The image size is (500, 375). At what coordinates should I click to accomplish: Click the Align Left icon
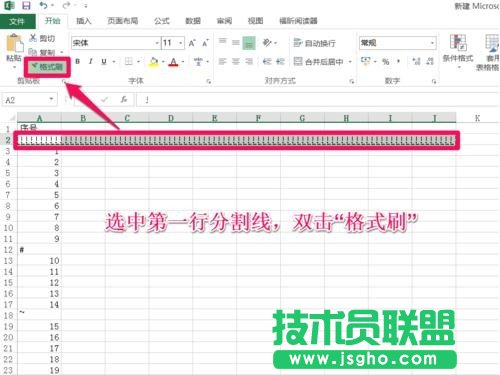click(x=222, y=61)
